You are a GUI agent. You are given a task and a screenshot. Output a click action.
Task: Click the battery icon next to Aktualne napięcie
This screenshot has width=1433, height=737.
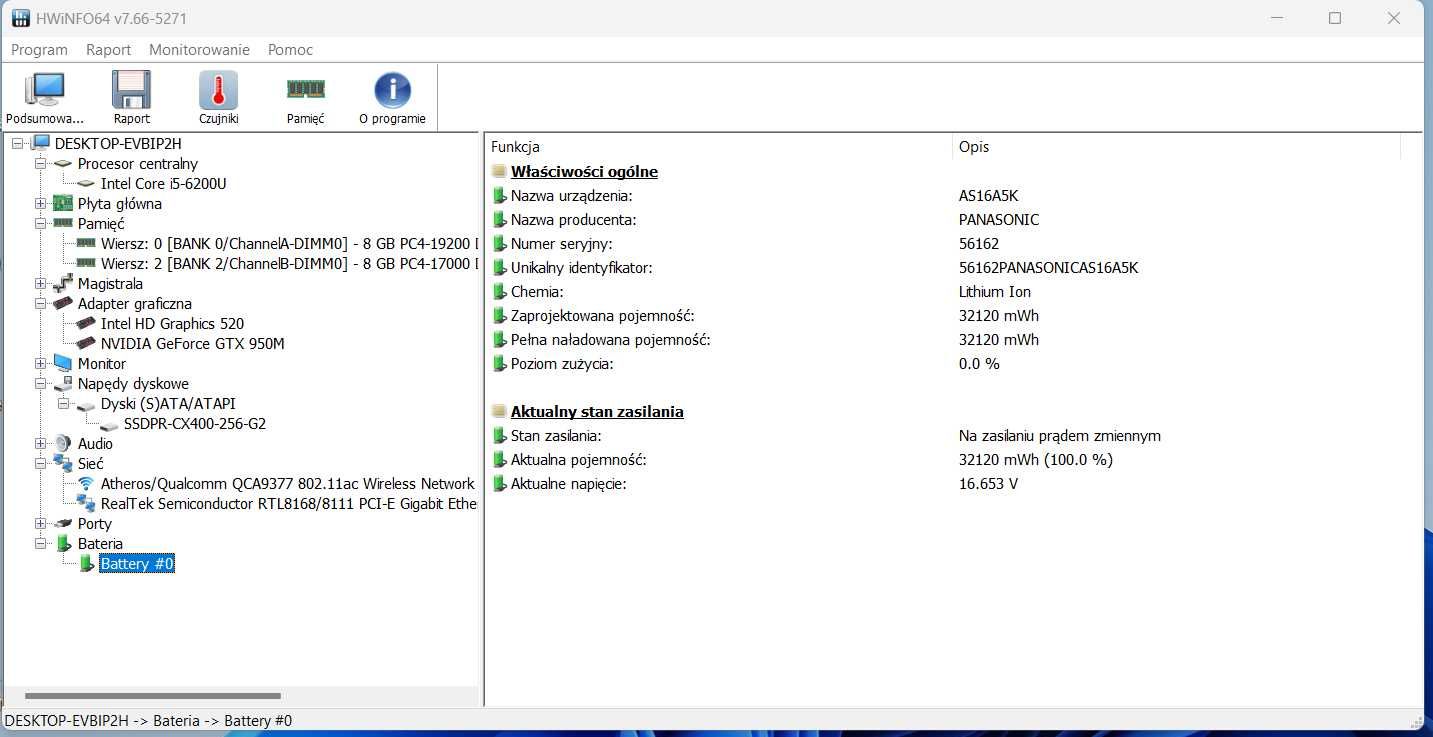tap(500, 484)
